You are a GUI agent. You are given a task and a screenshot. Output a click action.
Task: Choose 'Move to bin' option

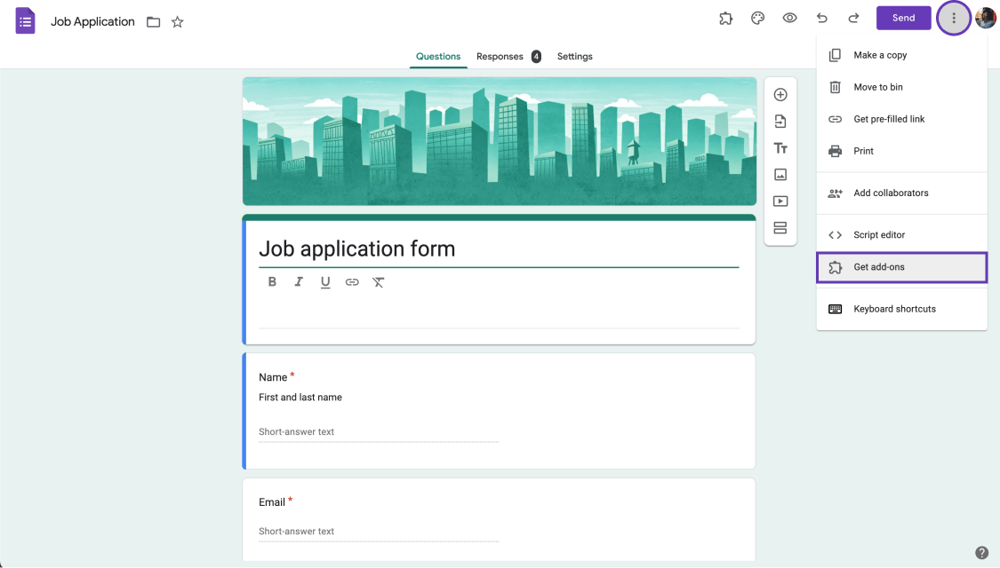(902, 87)
